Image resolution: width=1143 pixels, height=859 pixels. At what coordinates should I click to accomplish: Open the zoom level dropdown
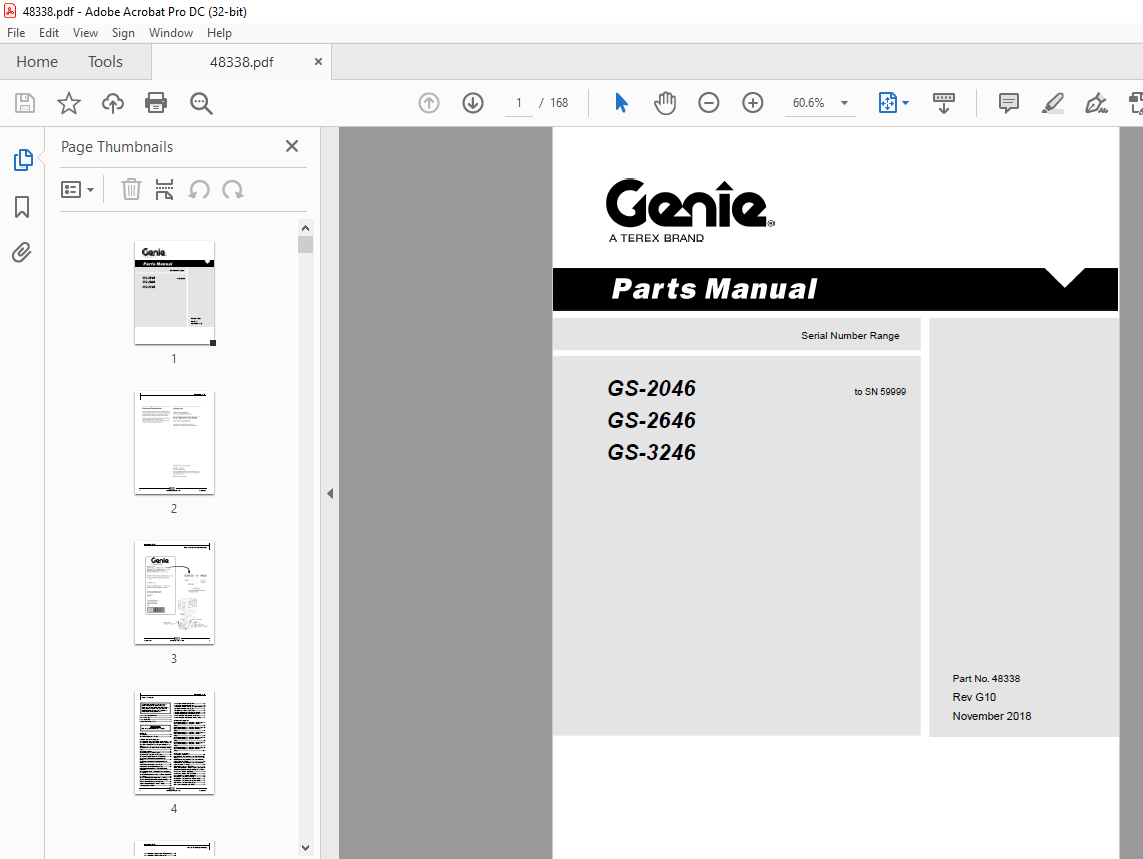[845, 103]
